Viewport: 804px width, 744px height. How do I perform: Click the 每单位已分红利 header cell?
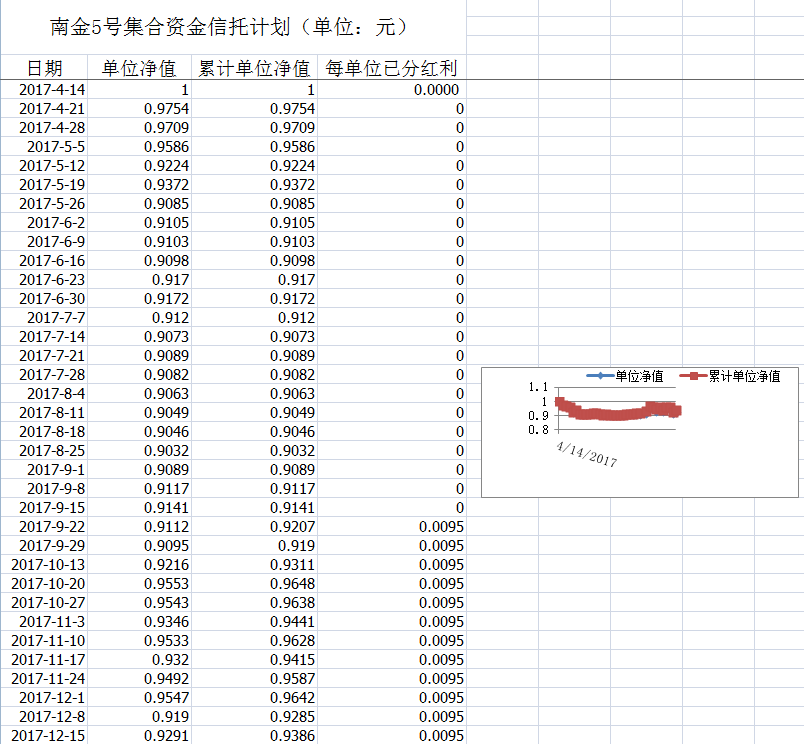[392, 68]
